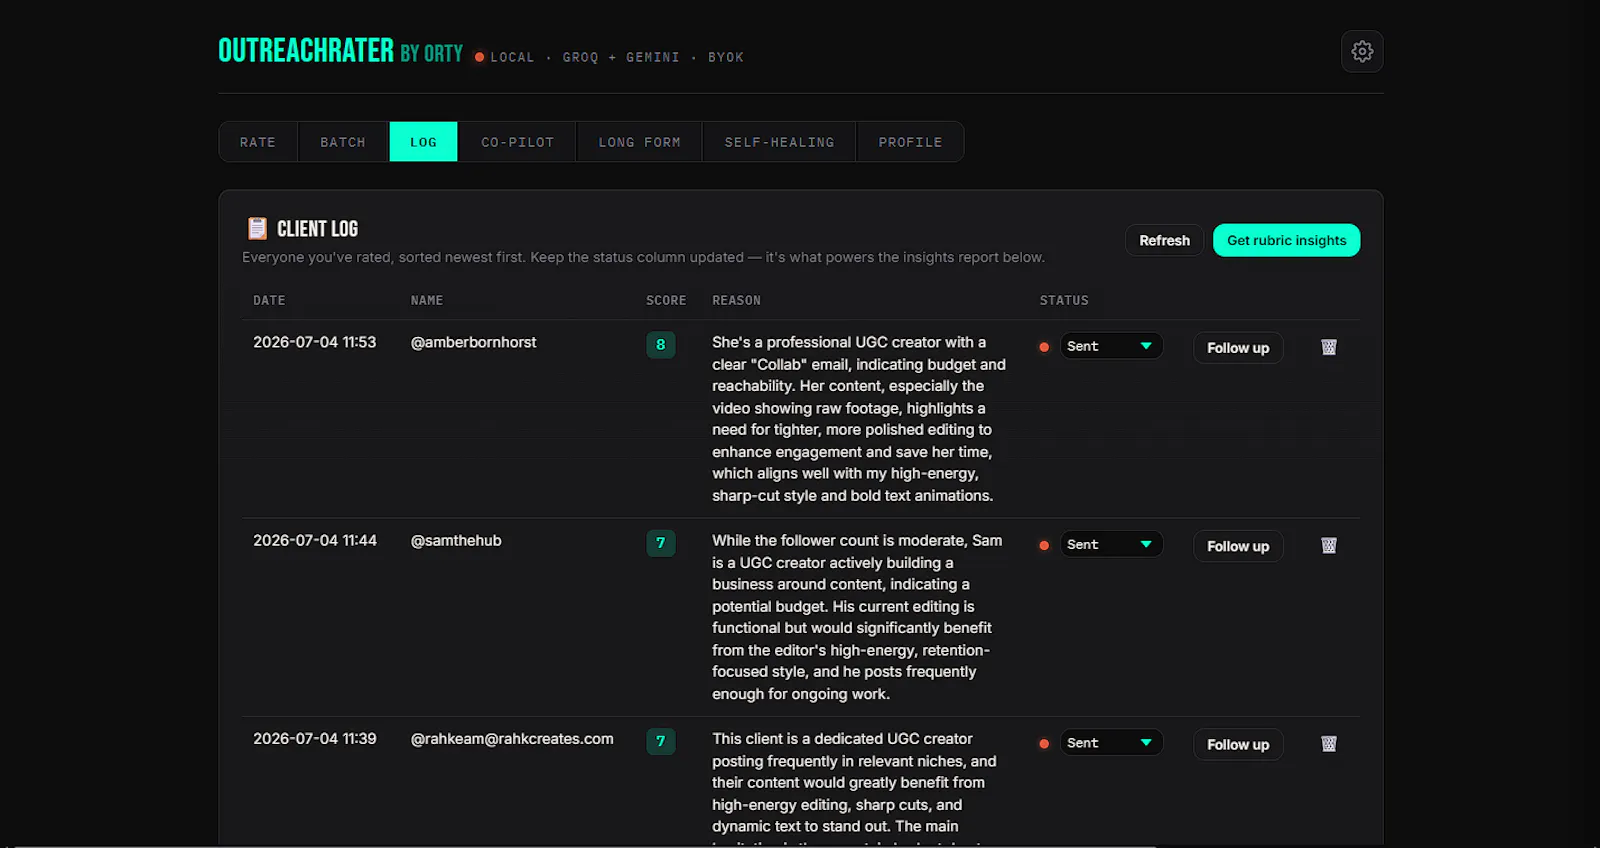Screen dimensions: 1600x848
Task: Click the LOCAL label in the header
Action: pos(512,57)
